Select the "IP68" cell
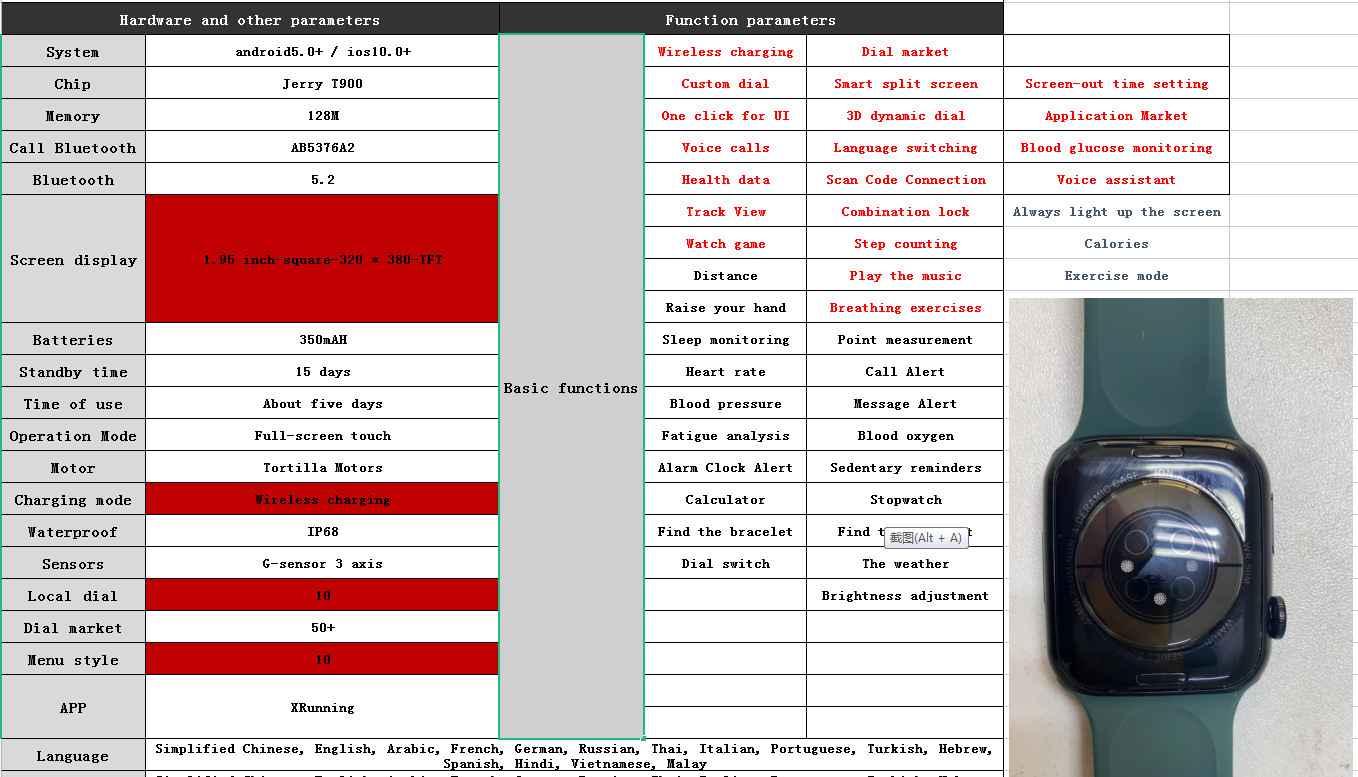This screenshot has height=777, width=1358. [322, 532]
